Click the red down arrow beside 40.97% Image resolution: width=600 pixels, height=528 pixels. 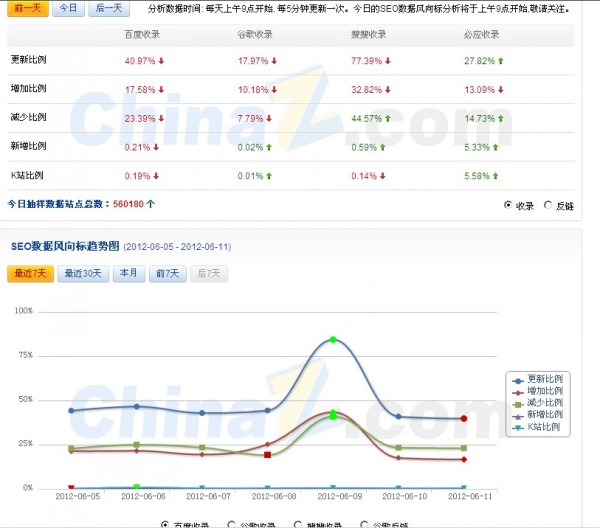[160, 60]
